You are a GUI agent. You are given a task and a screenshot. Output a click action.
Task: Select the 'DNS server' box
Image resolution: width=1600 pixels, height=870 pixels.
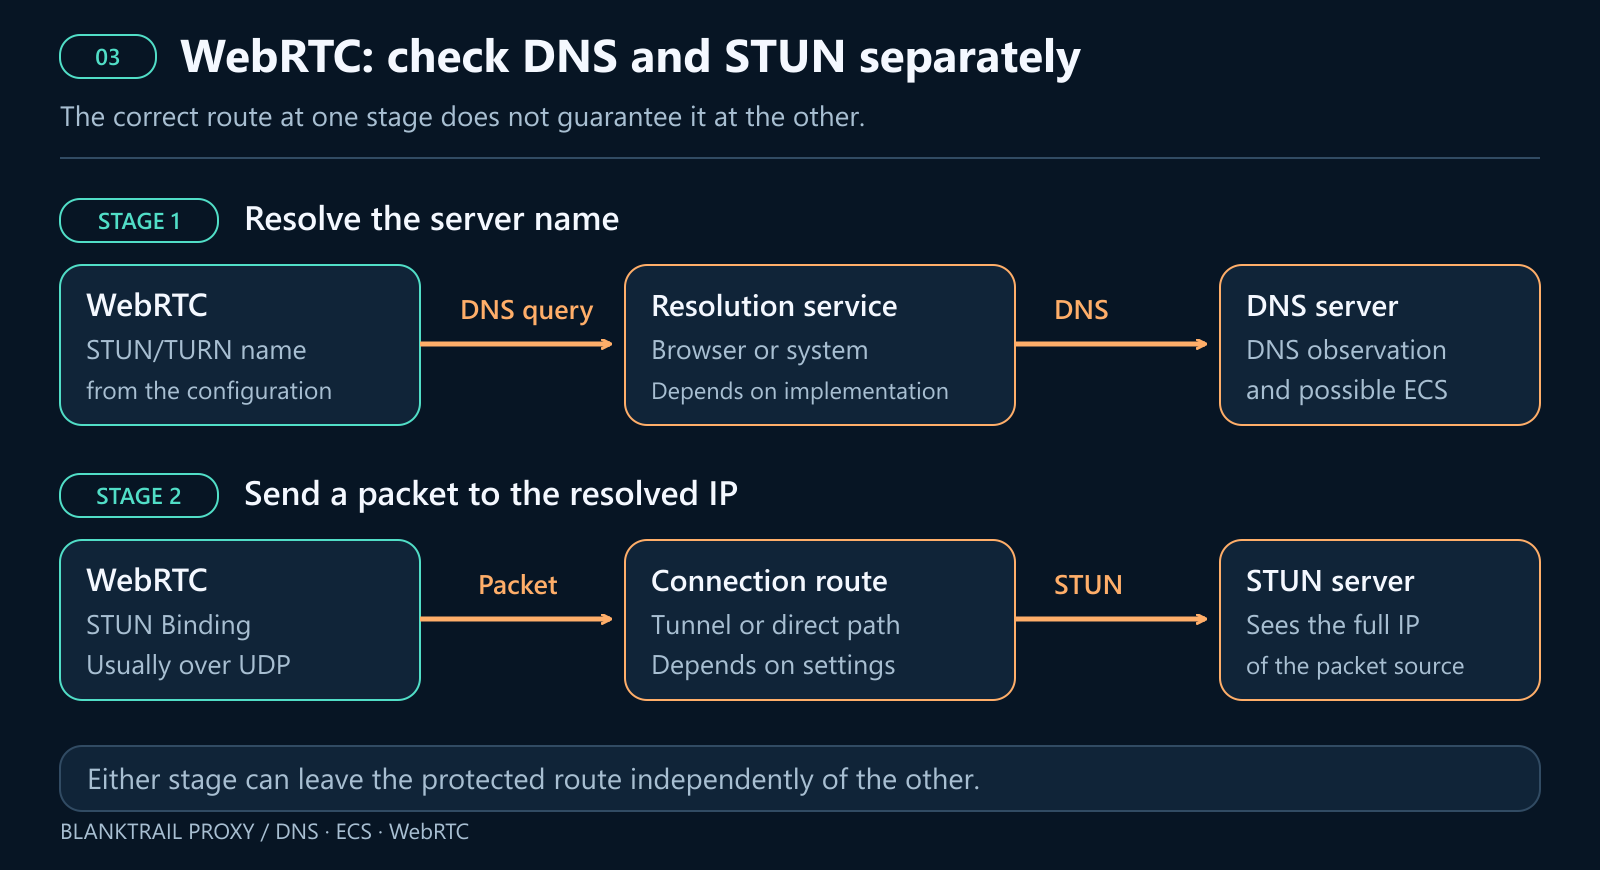[1380, 345]
